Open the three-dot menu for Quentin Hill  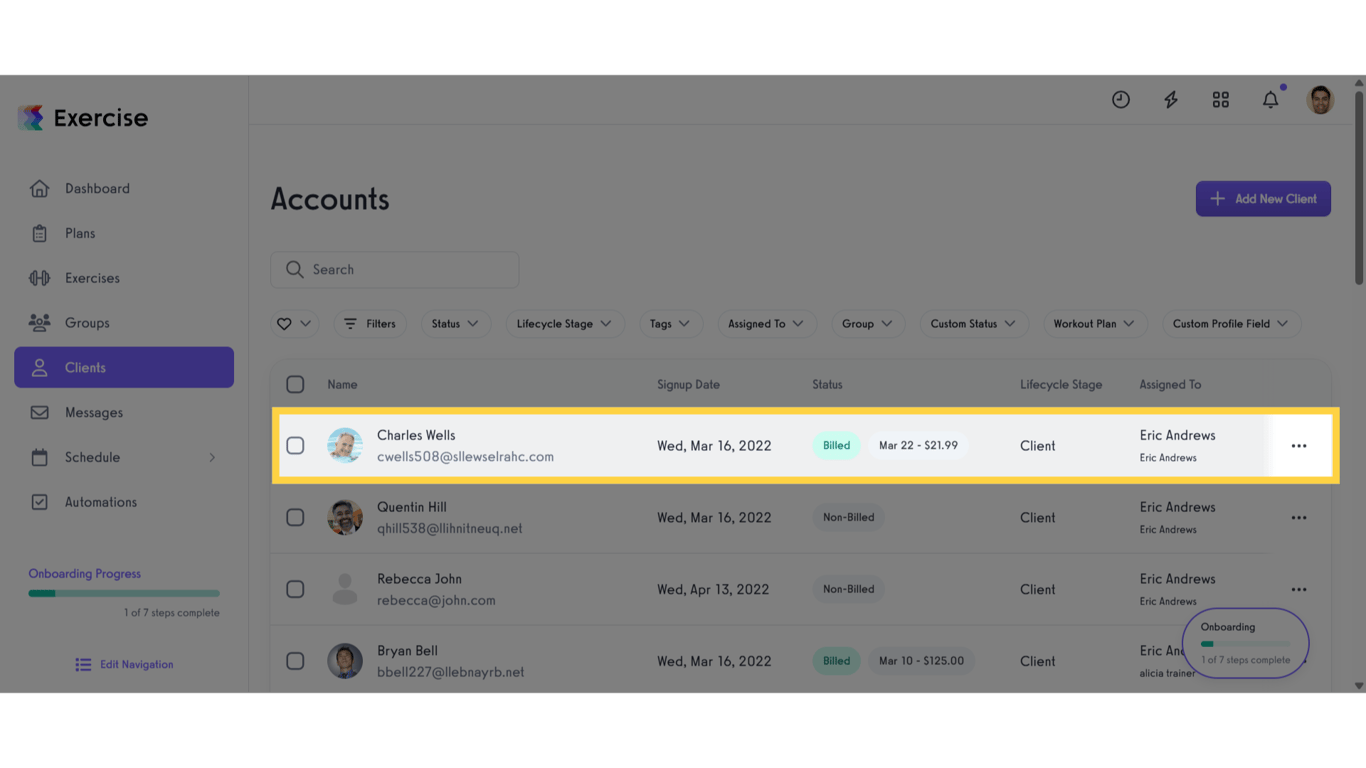pyautogui.click(x=1299, y=517)
